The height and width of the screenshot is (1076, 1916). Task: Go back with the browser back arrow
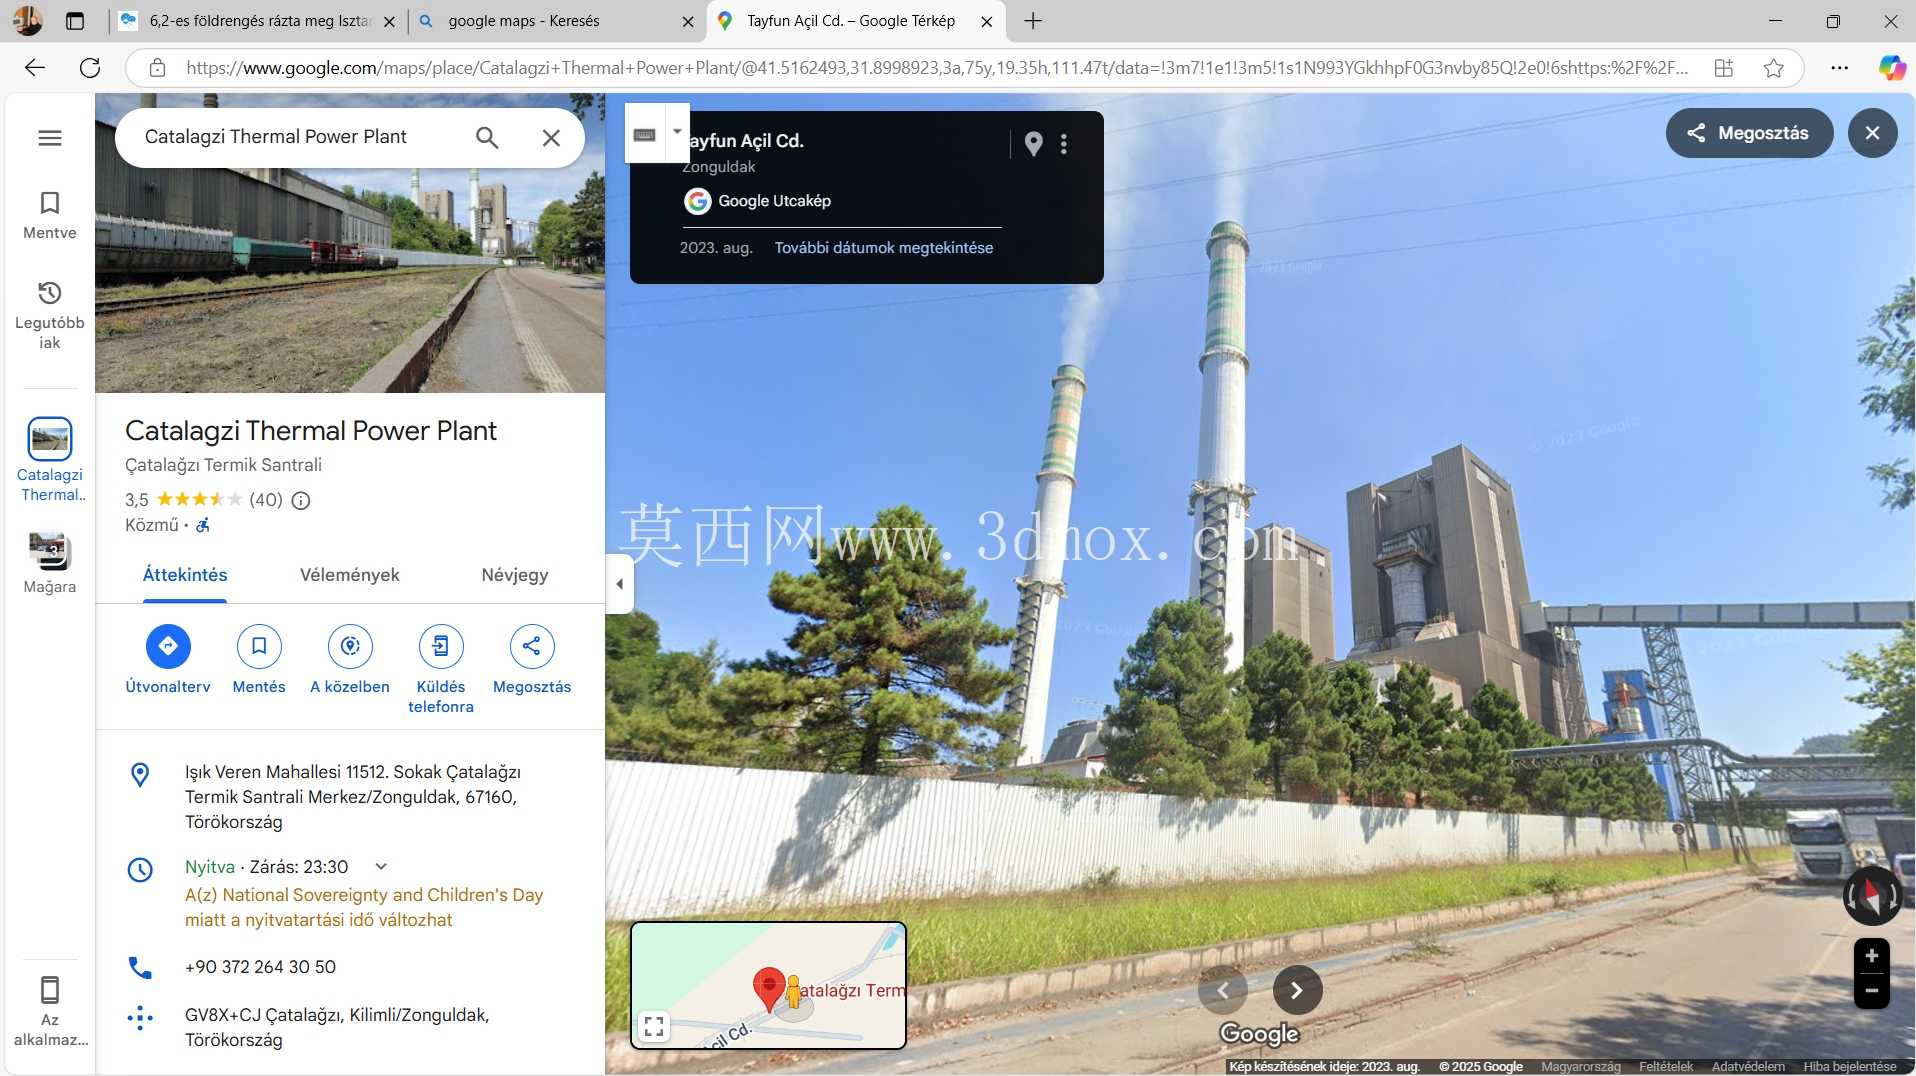pyautogui.click(x=35, y=68)
